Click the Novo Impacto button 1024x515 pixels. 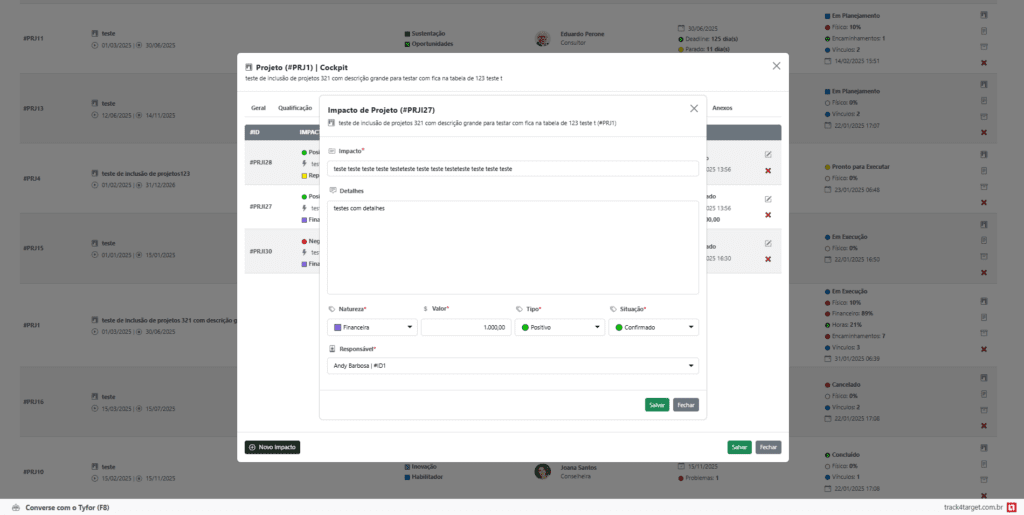pos(272,447)
